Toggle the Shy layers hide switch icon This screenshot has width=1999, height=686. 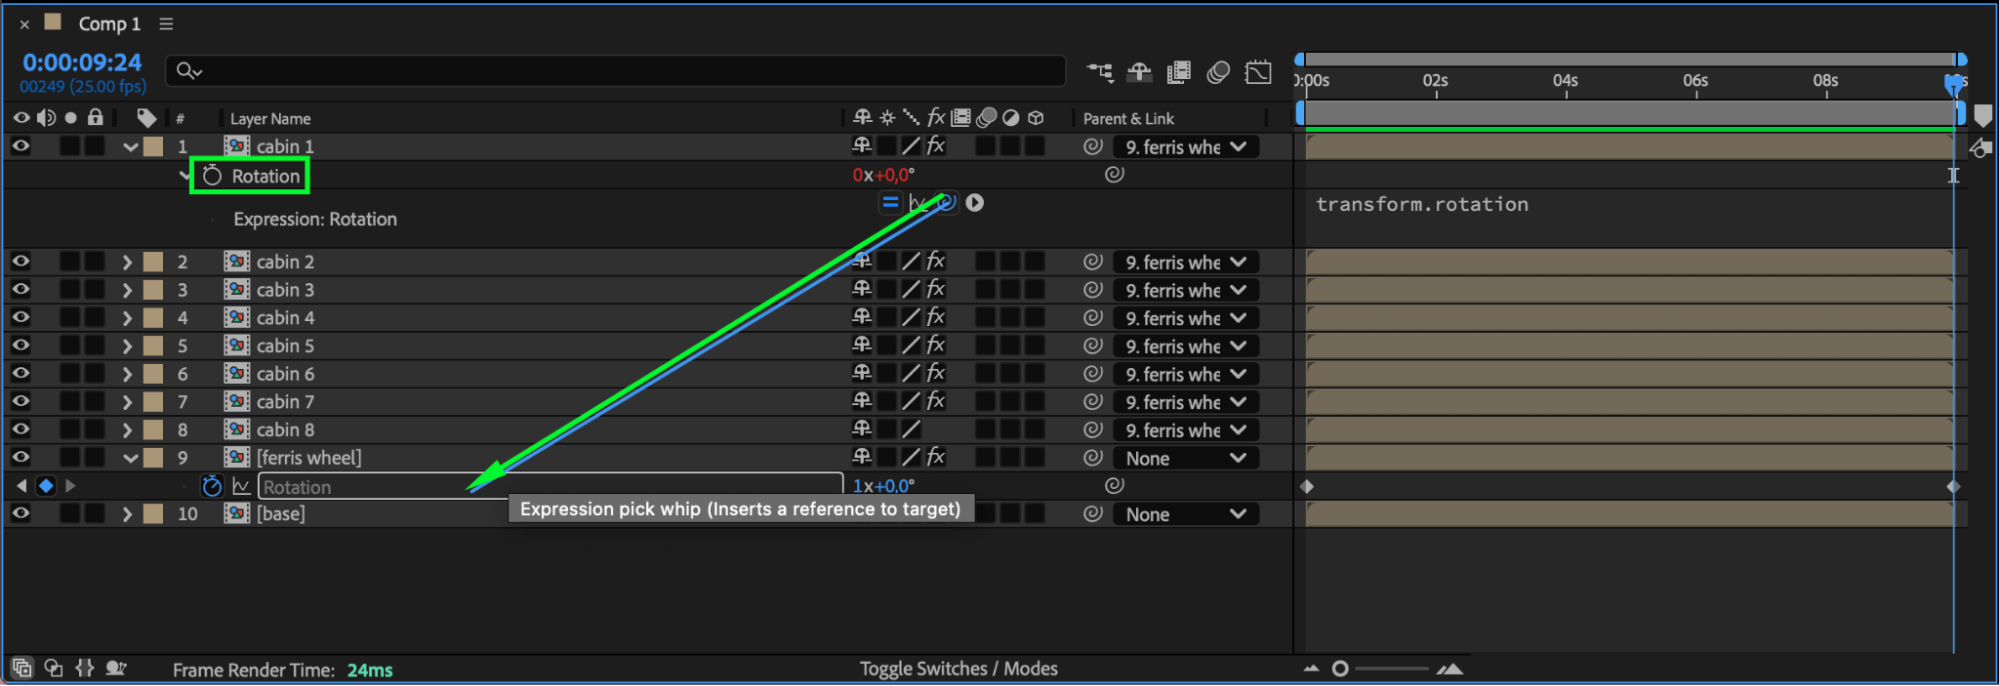[x=1139, y=72]
